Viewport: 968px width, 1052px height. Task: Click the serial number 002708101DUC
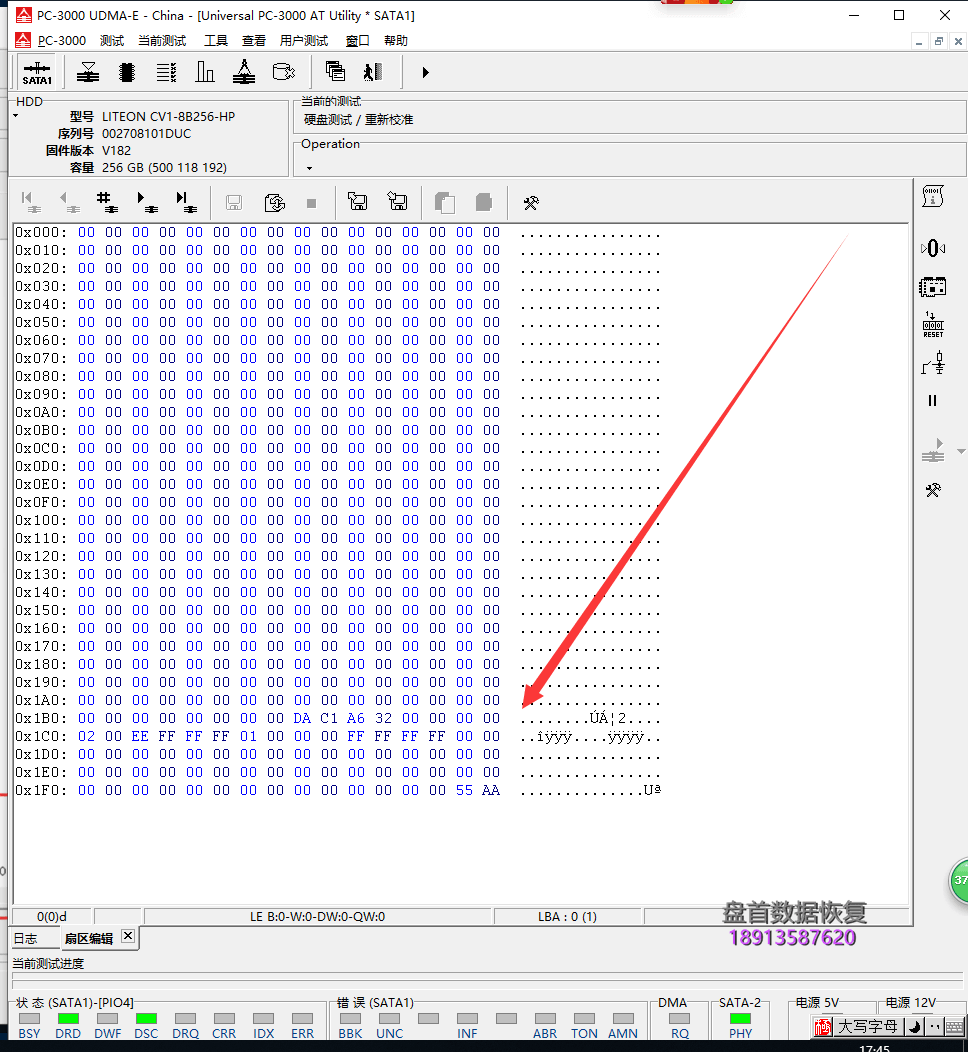tap(146, 134)
